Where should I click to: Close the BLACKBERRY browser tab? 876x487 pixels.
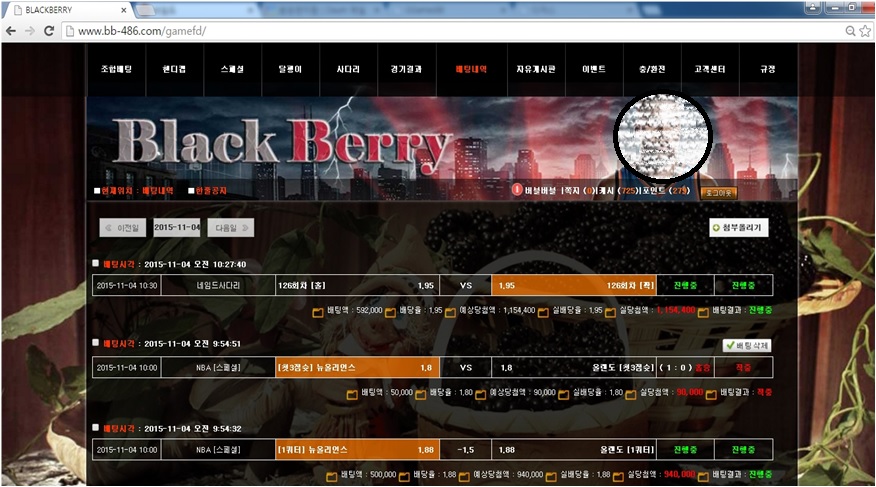(x=123, y=10)
